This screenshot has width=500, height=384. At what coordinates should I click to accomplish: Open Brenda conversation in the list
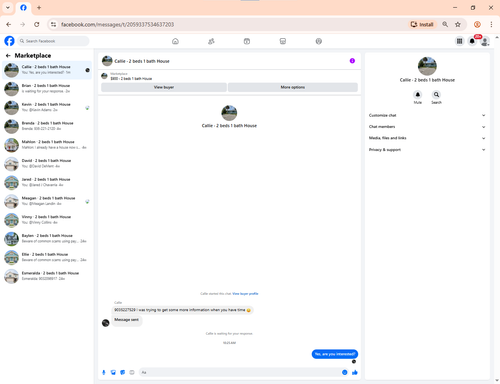(x=47, y=126)
